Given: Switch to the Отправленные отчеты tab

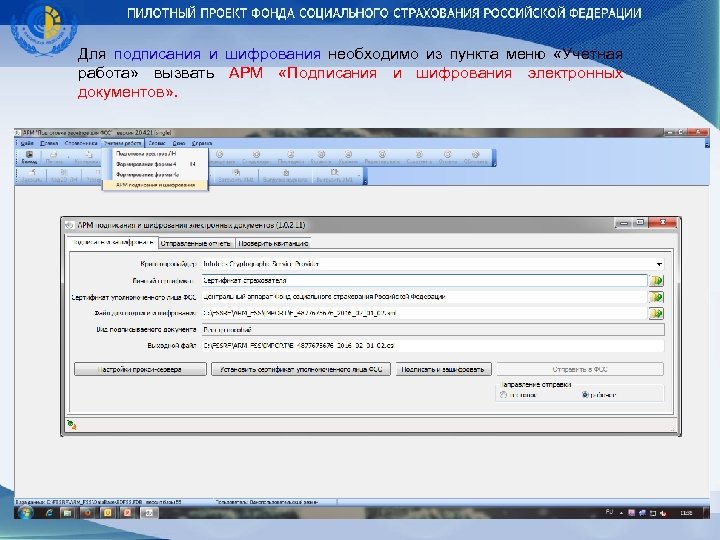Looking at the screenshot, I should click(x=196, y=243).
